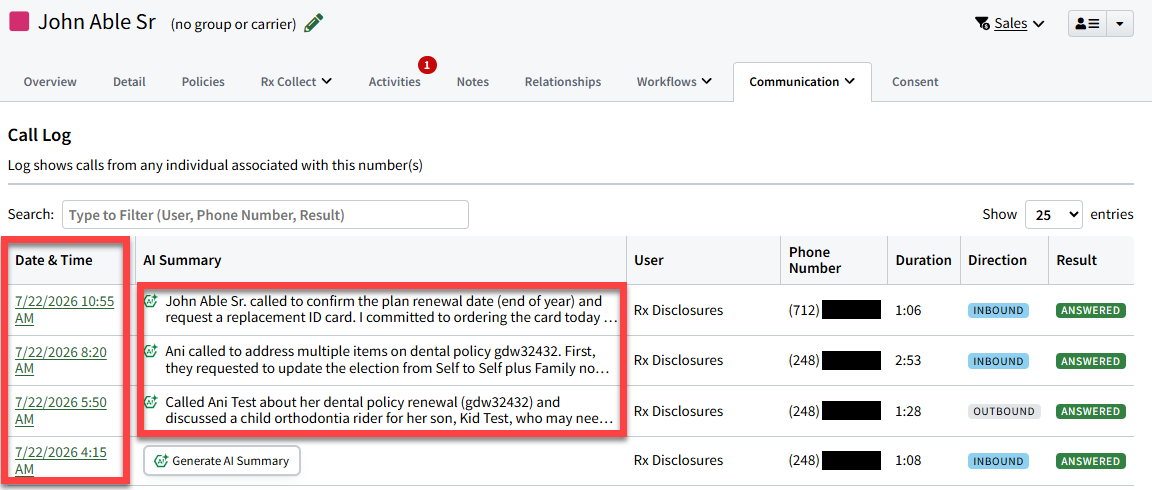Click Generate AI Summary button

click(222, 461)
